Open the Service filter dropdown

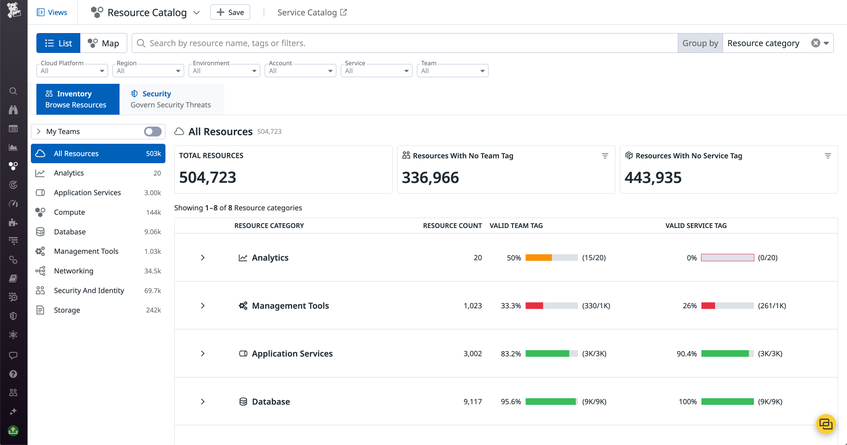click(377, 71)
